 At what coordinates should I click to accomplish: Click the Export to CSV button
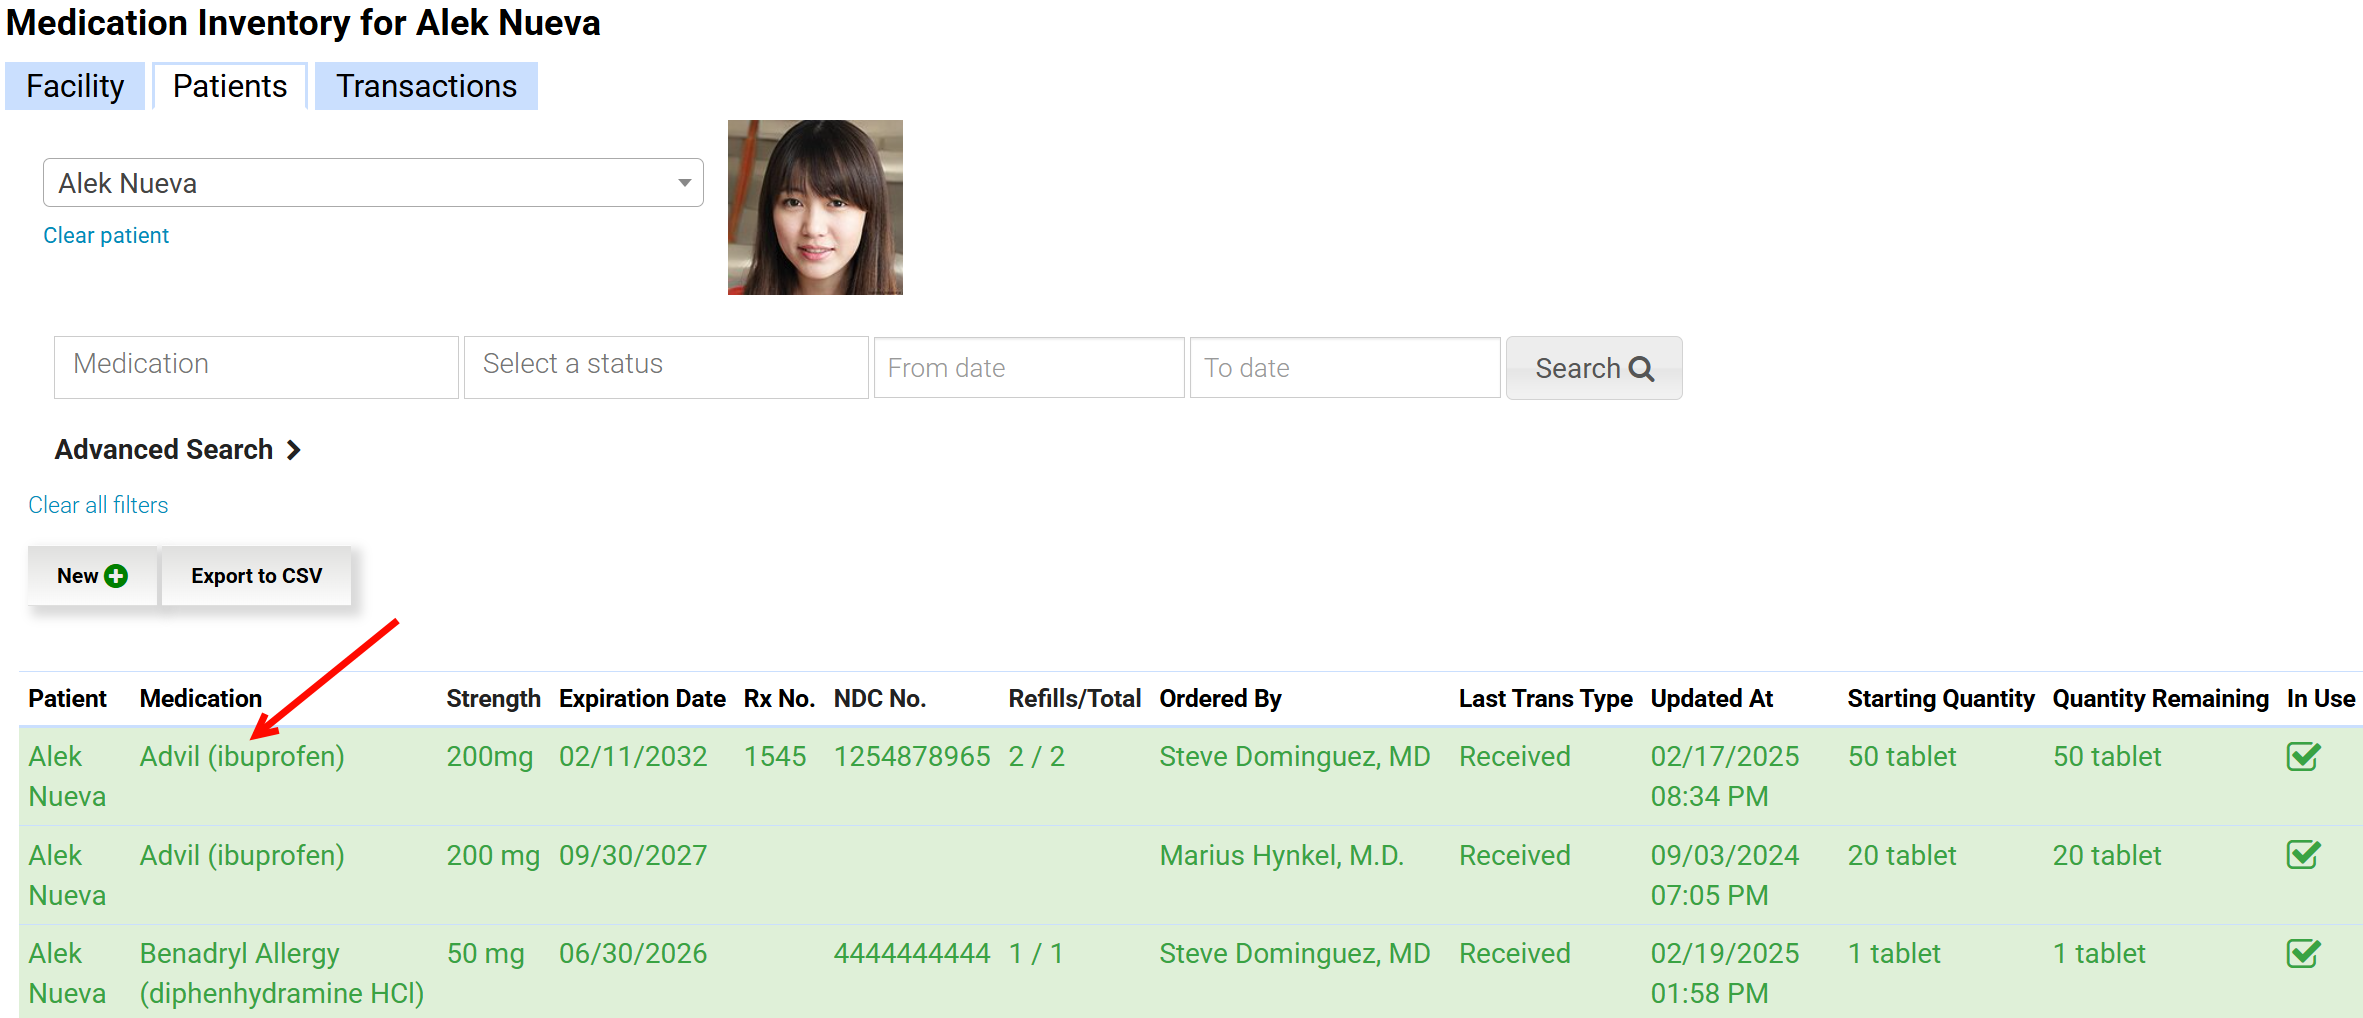pos(256,576)
